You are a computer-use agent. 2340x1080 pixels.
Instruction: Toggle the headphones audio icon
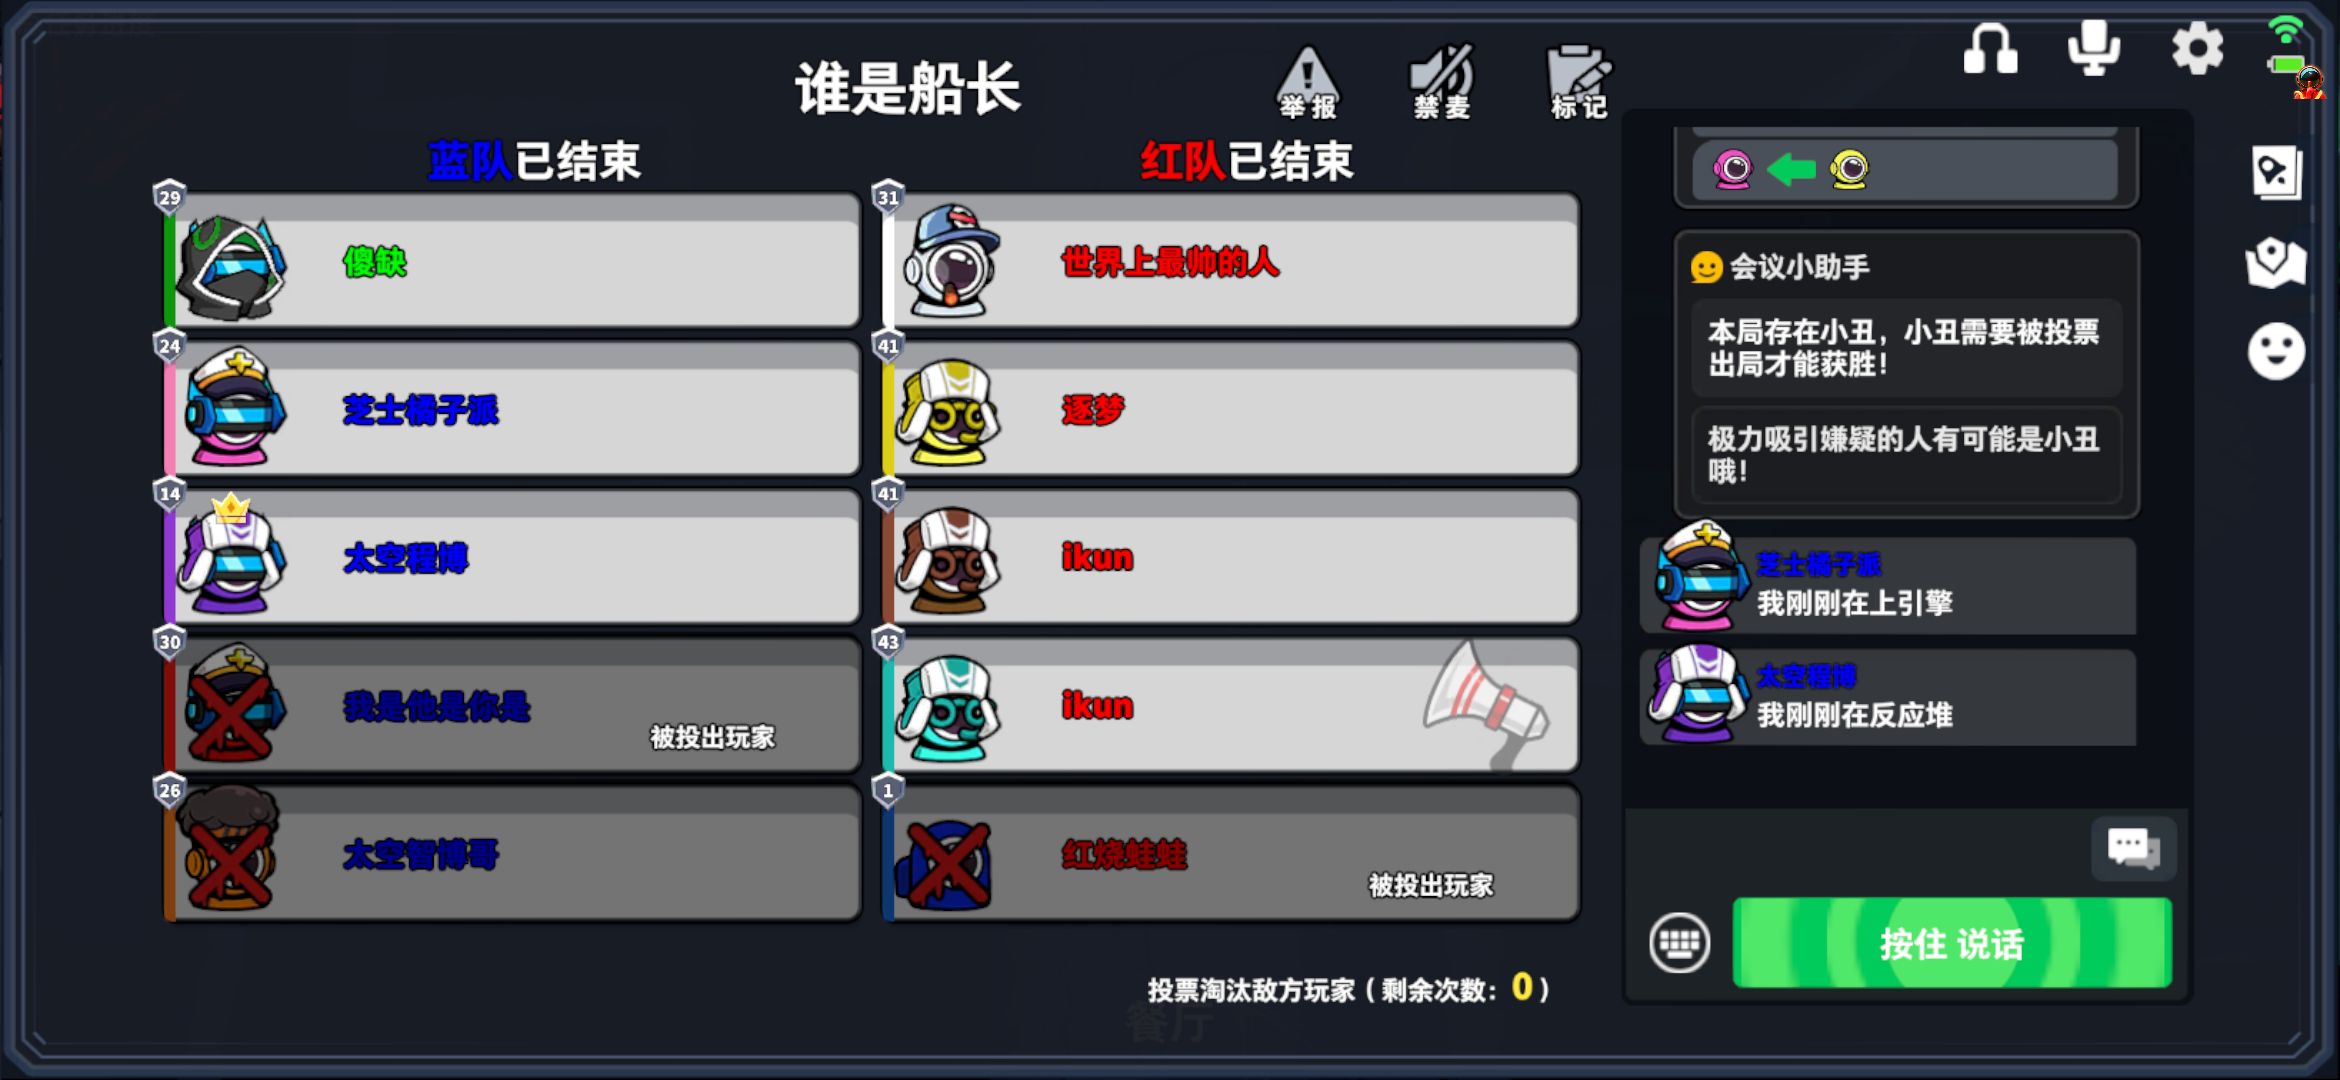[1990, 49]
